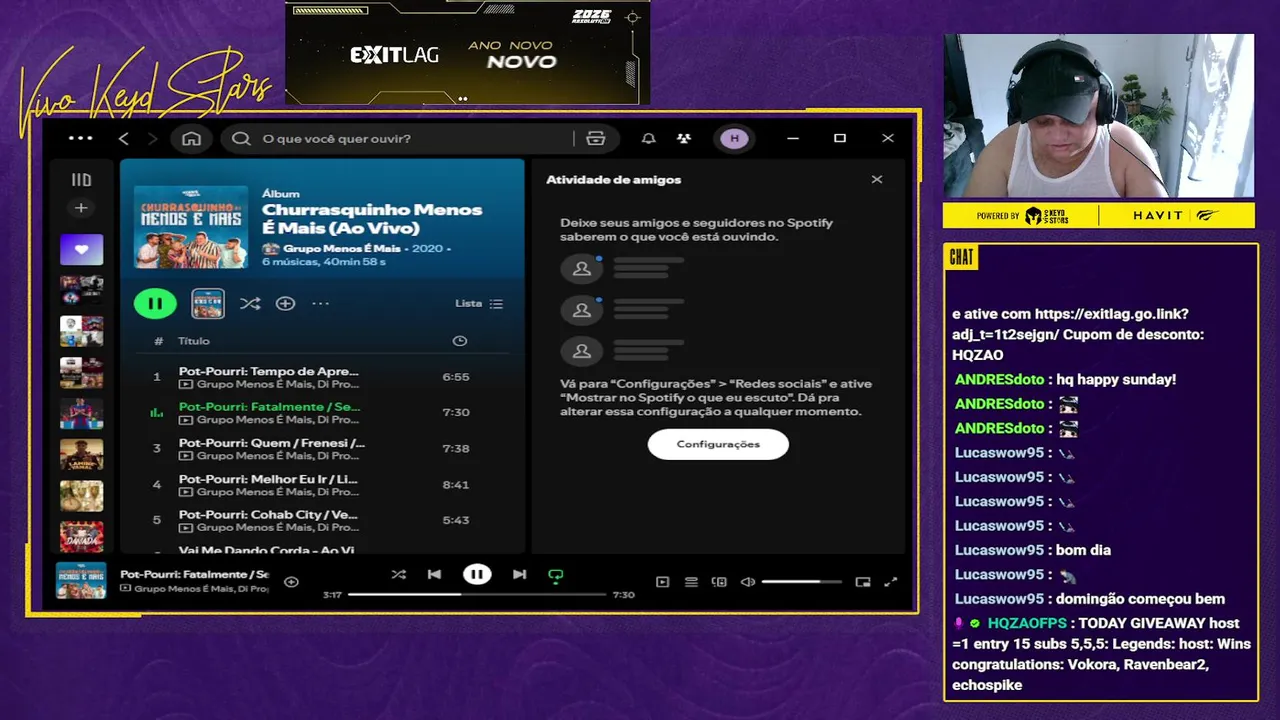The width and height of the screenshot is (1280, 720).
Task: Select track Pot-Pourri: Quem / Frenesi
Action: point(322,448)
